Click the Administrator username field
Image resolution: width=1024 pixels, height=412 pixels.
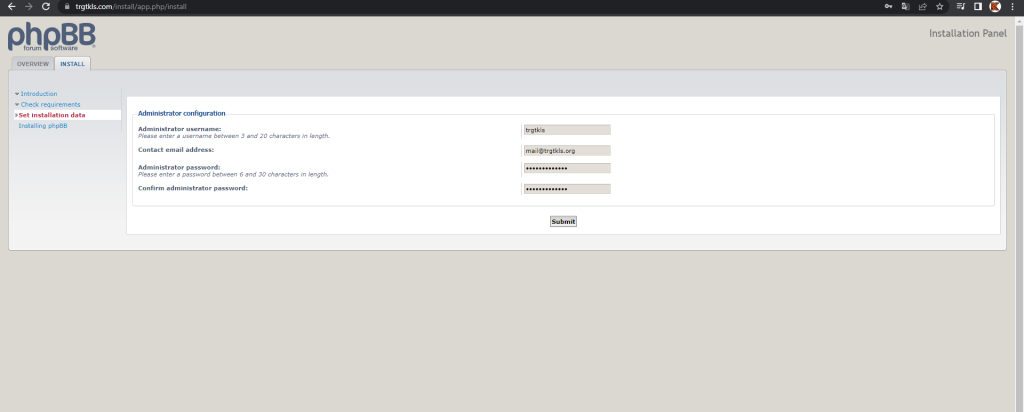point(566,130)
